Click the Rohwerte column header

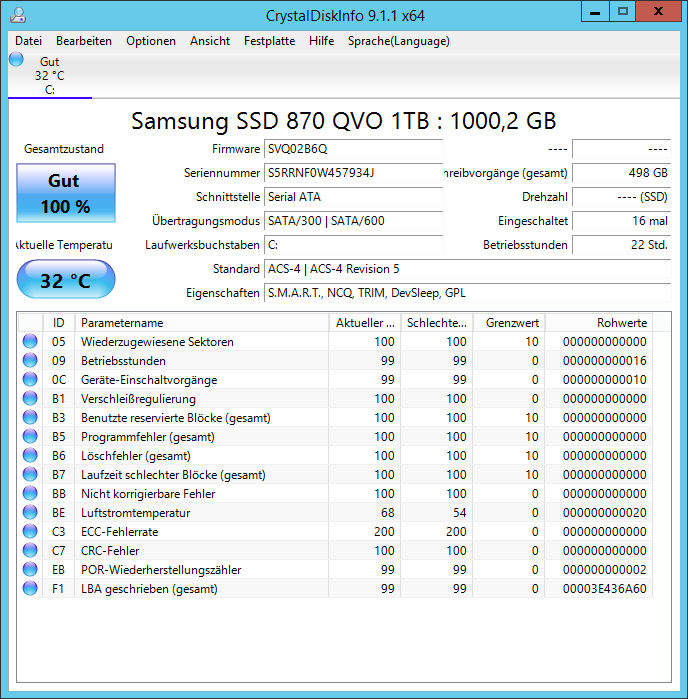[599, 323]
